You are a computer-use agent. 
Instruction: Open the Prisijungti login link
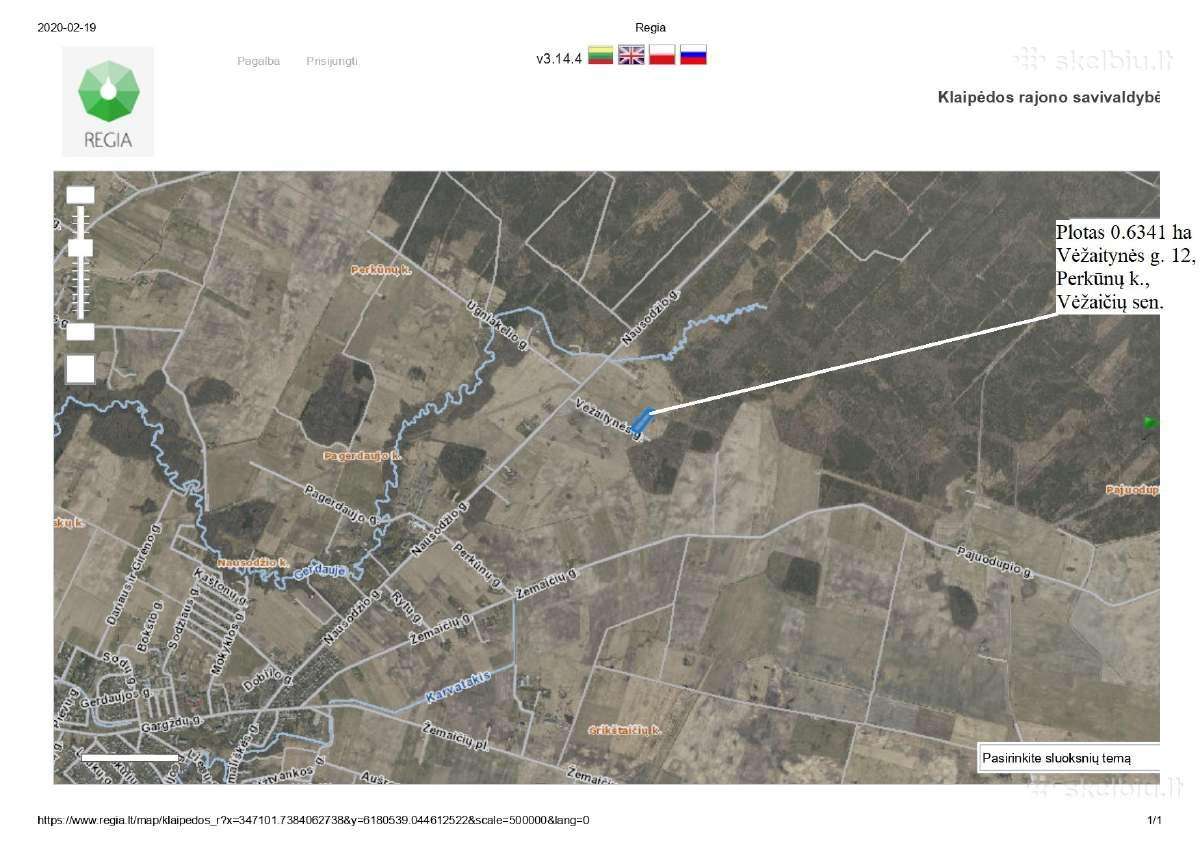(x=331, y=61)
